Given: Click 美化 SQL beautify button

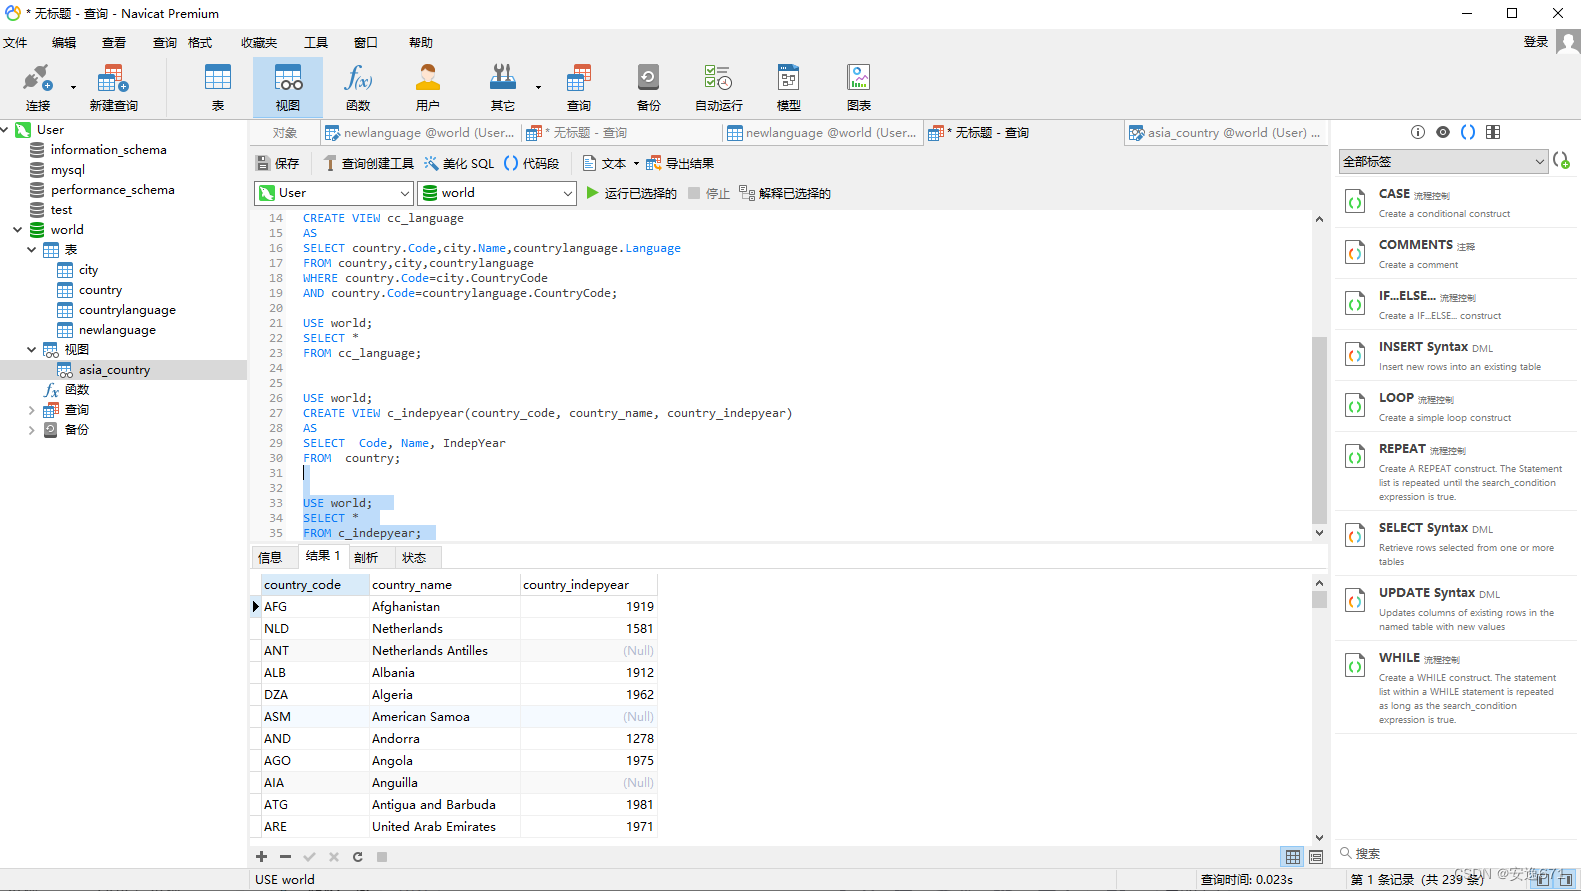Looking at the screenshot, I should (x=459, y=163).
